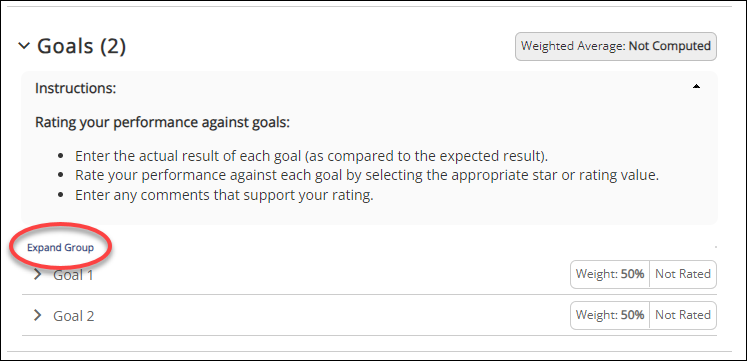Click Goal 1 Weight 50% indicator
The height and width of the screenshot is (361, 747).
(610, 274)
